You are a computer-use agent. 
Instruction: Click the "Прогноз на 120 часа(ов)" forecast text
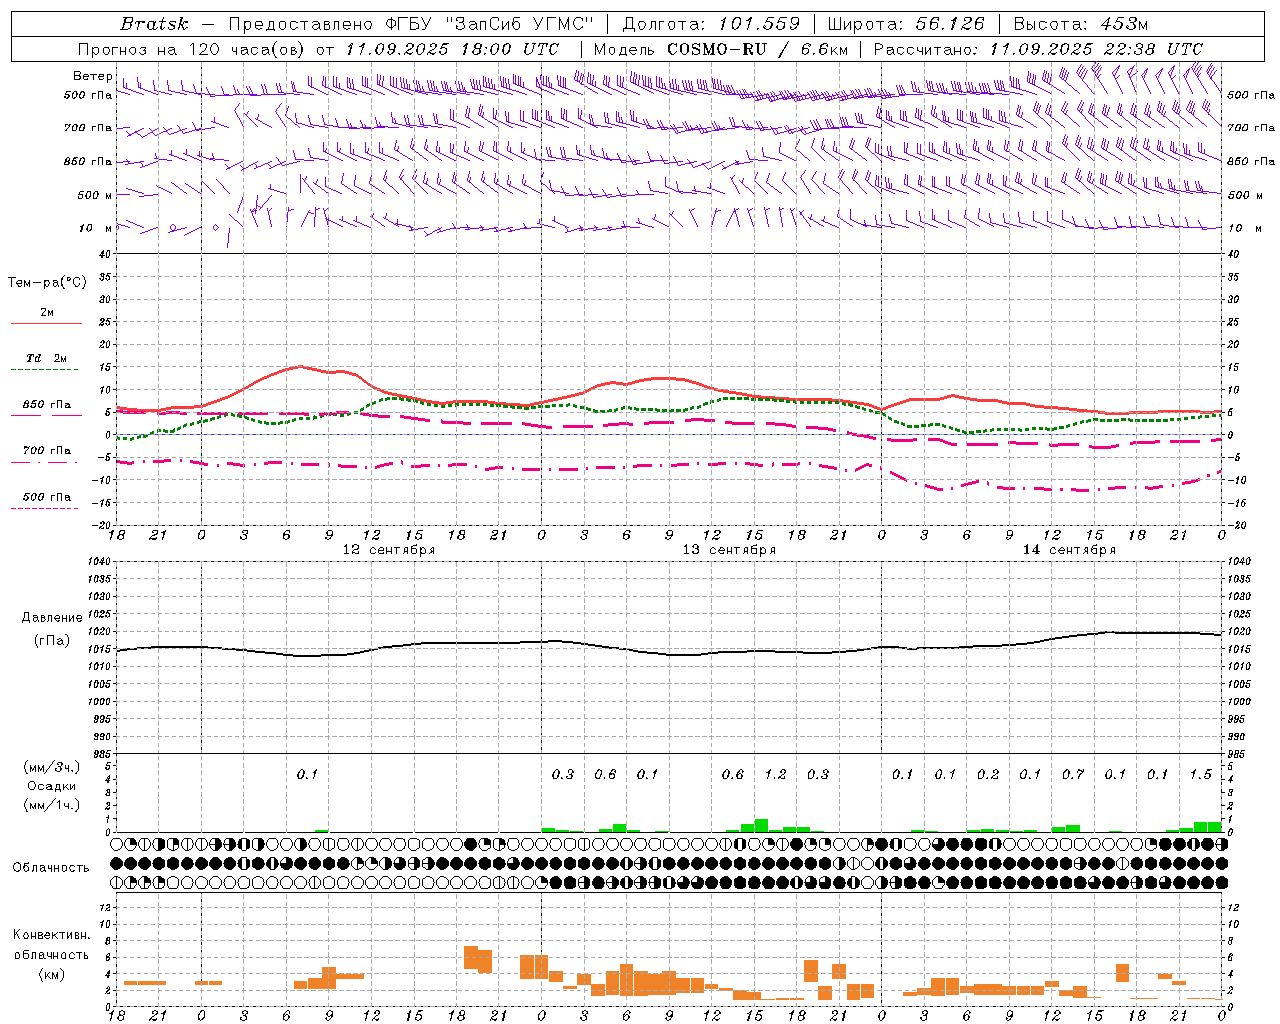tap(193, 49)
